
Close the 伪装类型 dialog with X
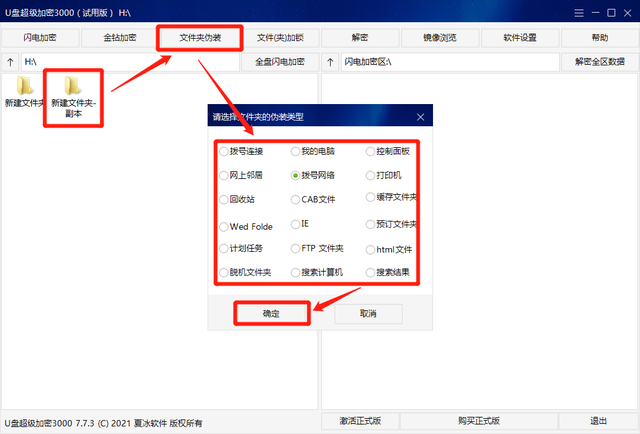420,117
